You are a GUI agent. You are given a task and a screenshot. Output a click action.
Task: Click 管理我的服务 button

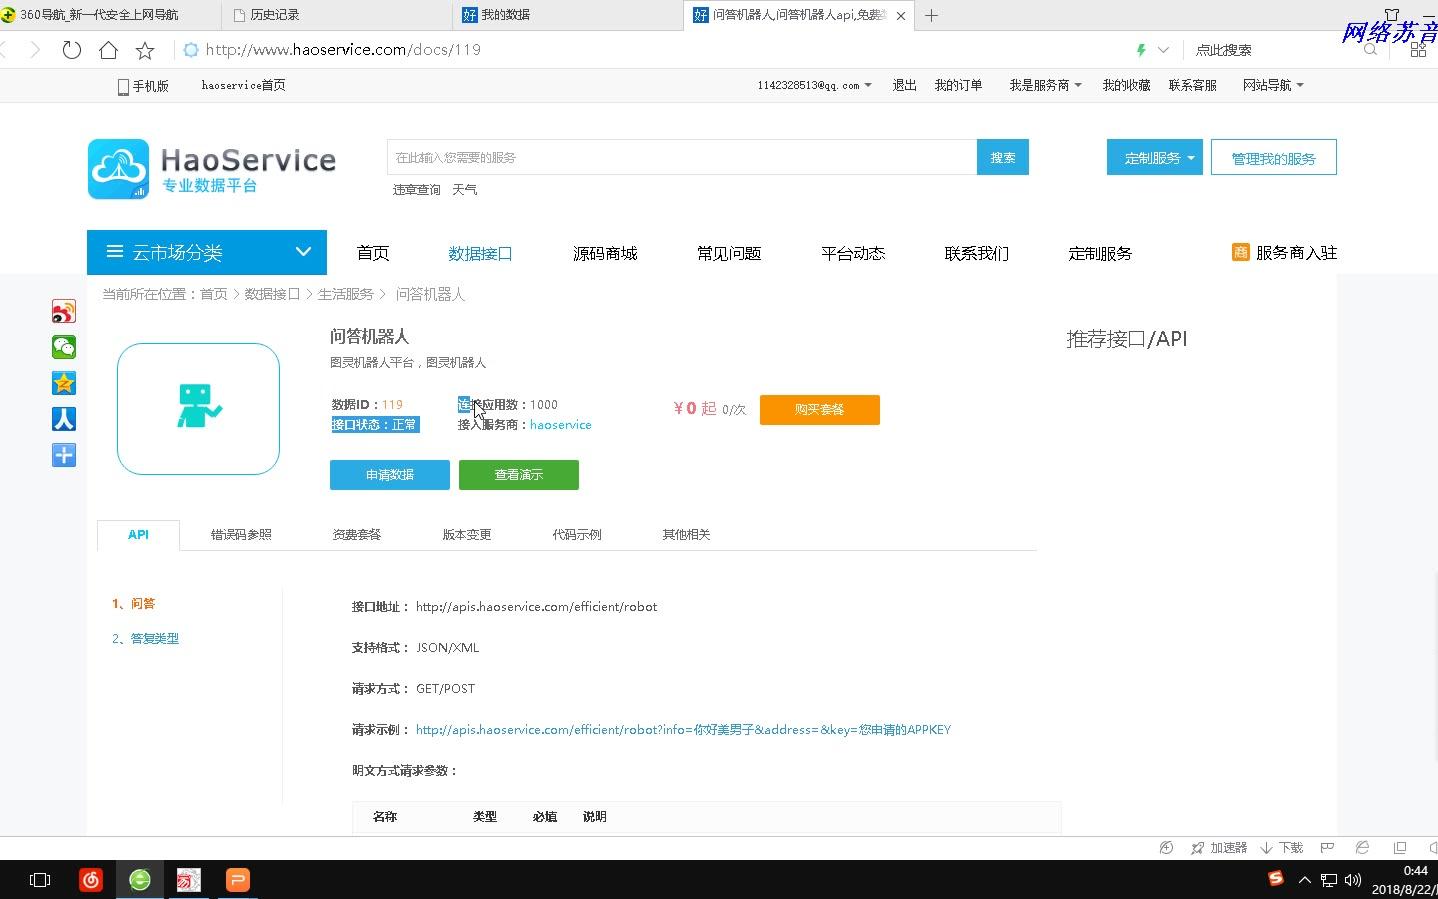tap(1273, 157)
